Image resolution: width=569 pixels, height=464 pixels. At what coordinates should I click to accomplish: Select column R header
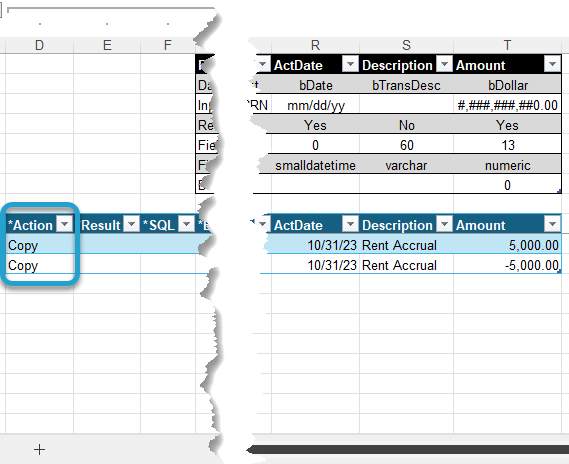pos(315,45)
